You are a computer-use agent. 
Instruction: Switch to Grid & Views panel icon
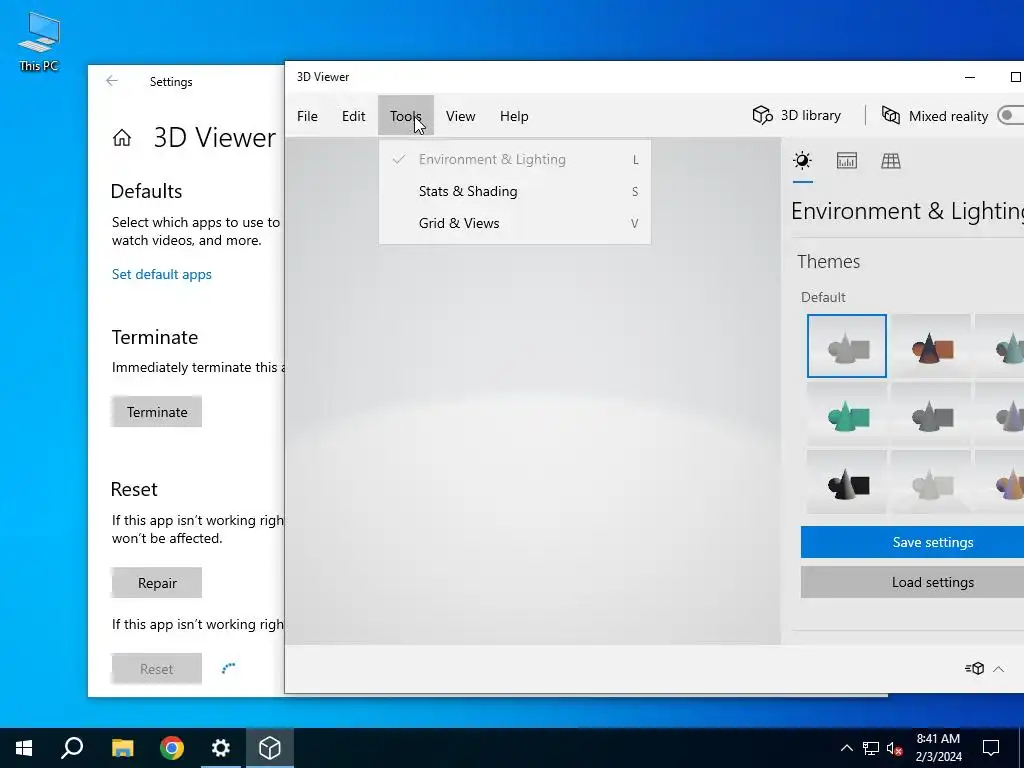tap(891, 161)
